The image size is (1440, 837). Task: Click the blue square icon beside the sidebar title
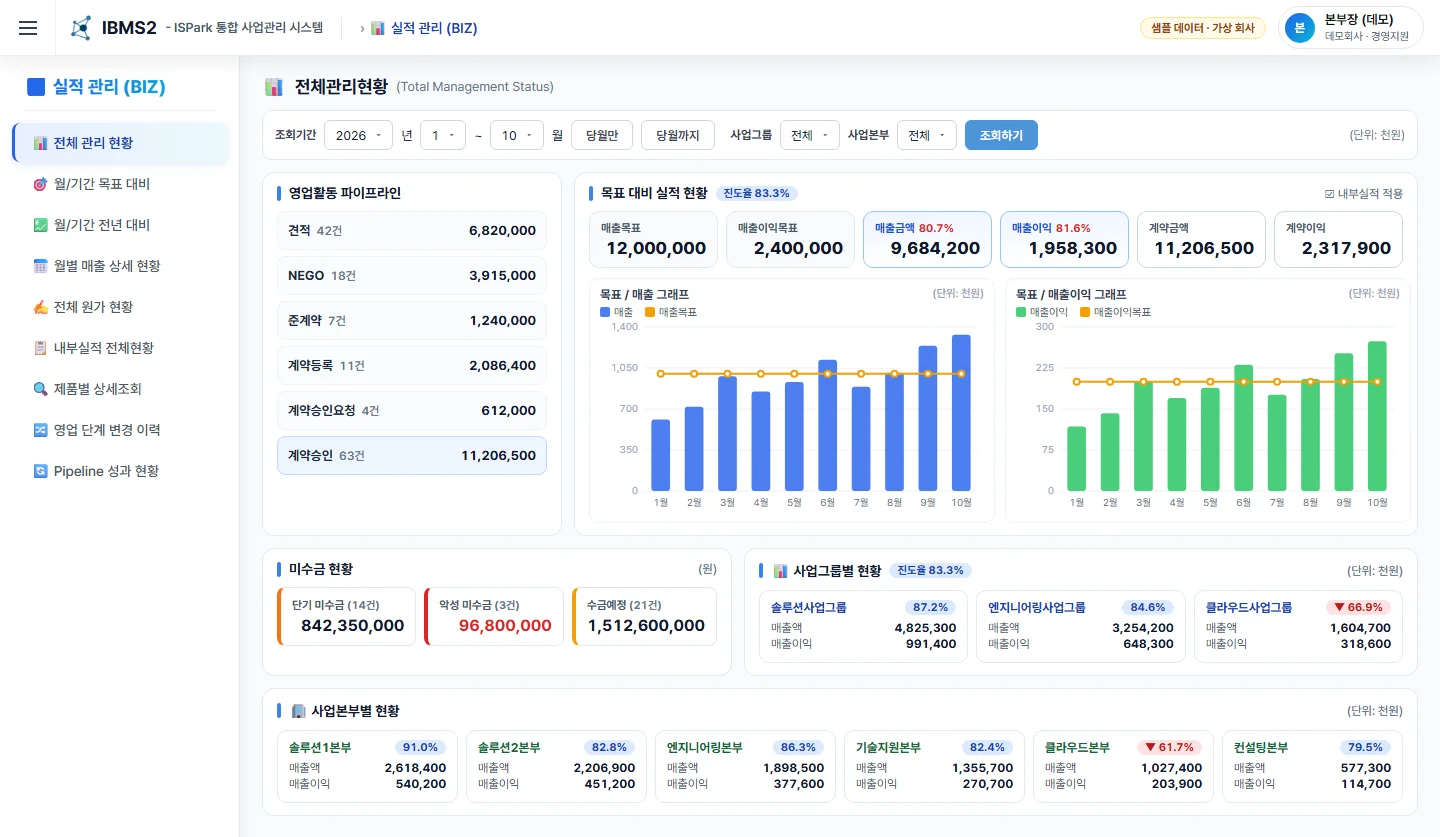[36, 87]
